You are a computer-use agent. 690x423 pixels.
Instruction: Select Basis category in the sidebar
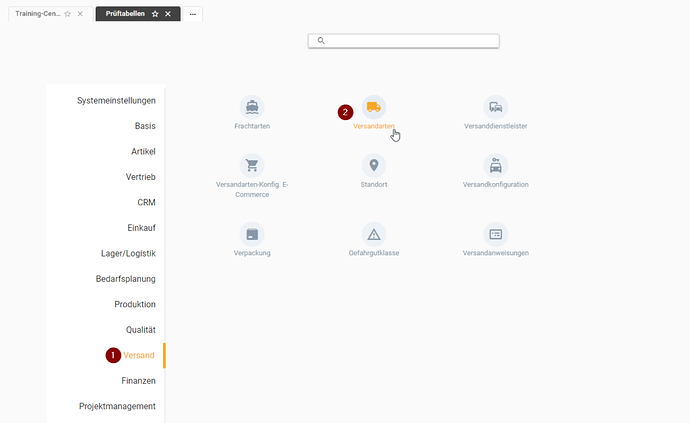(145, 126)
